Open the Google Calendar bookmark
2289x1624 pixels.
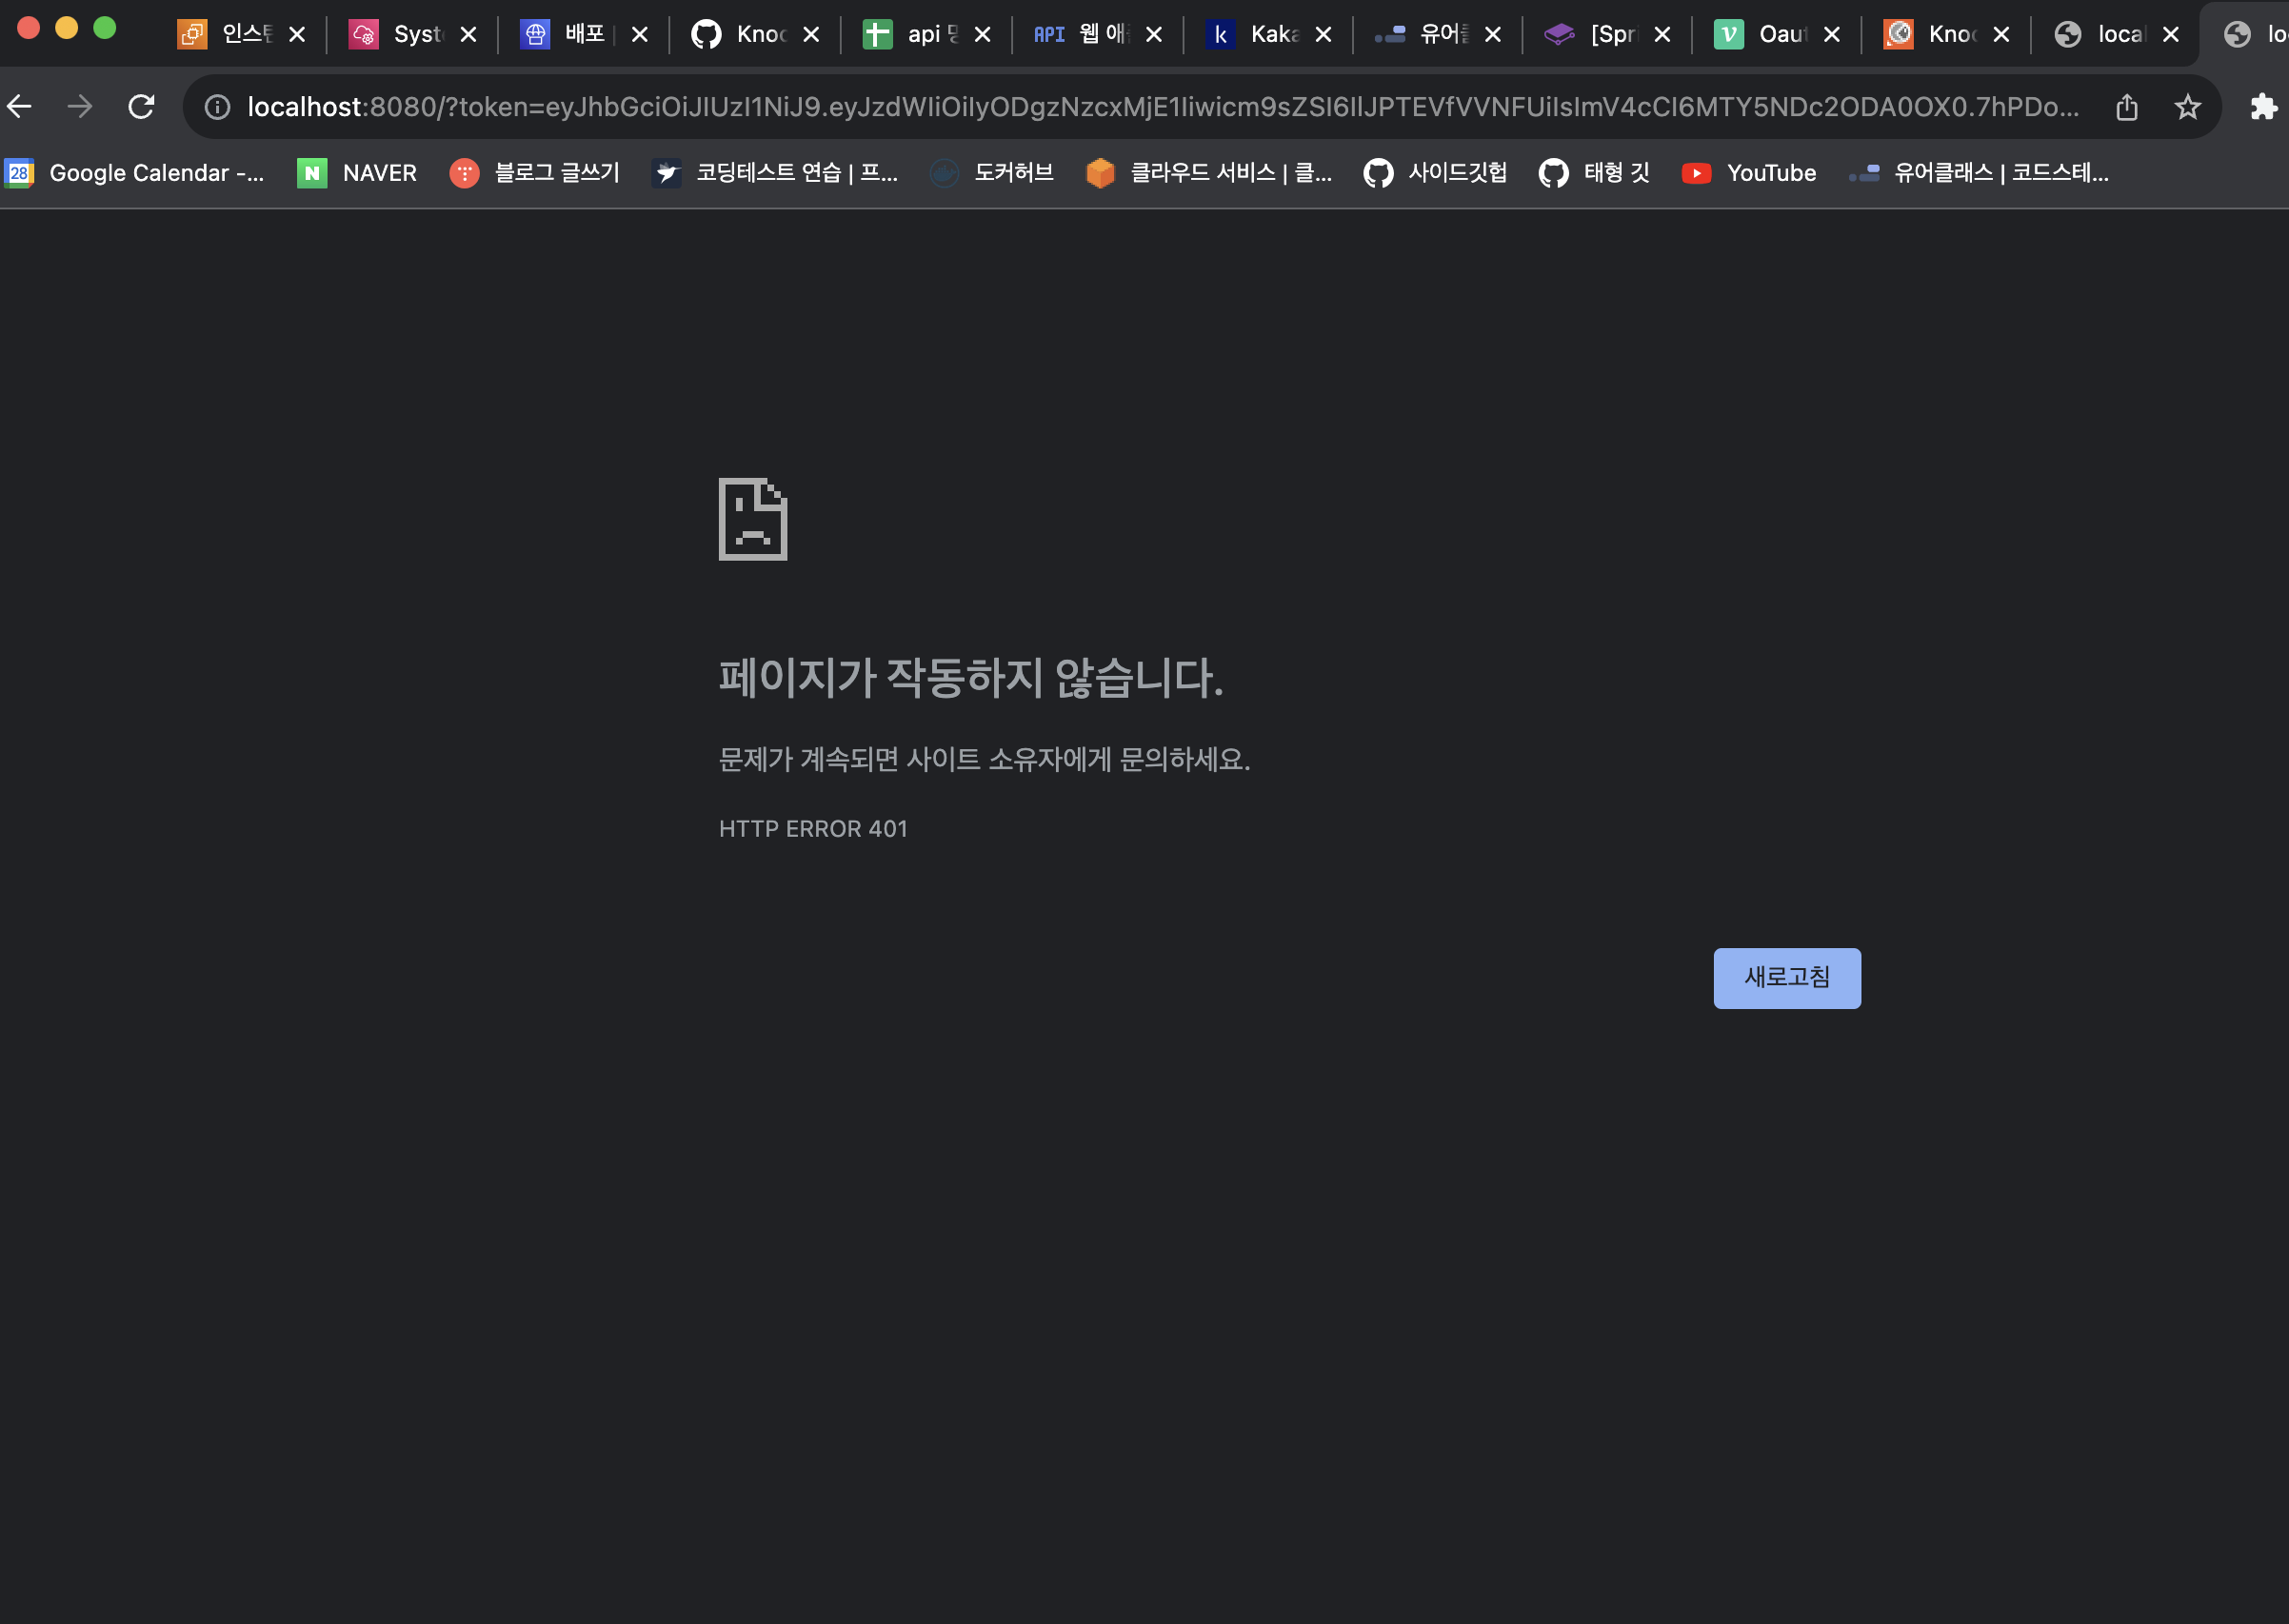135,173
